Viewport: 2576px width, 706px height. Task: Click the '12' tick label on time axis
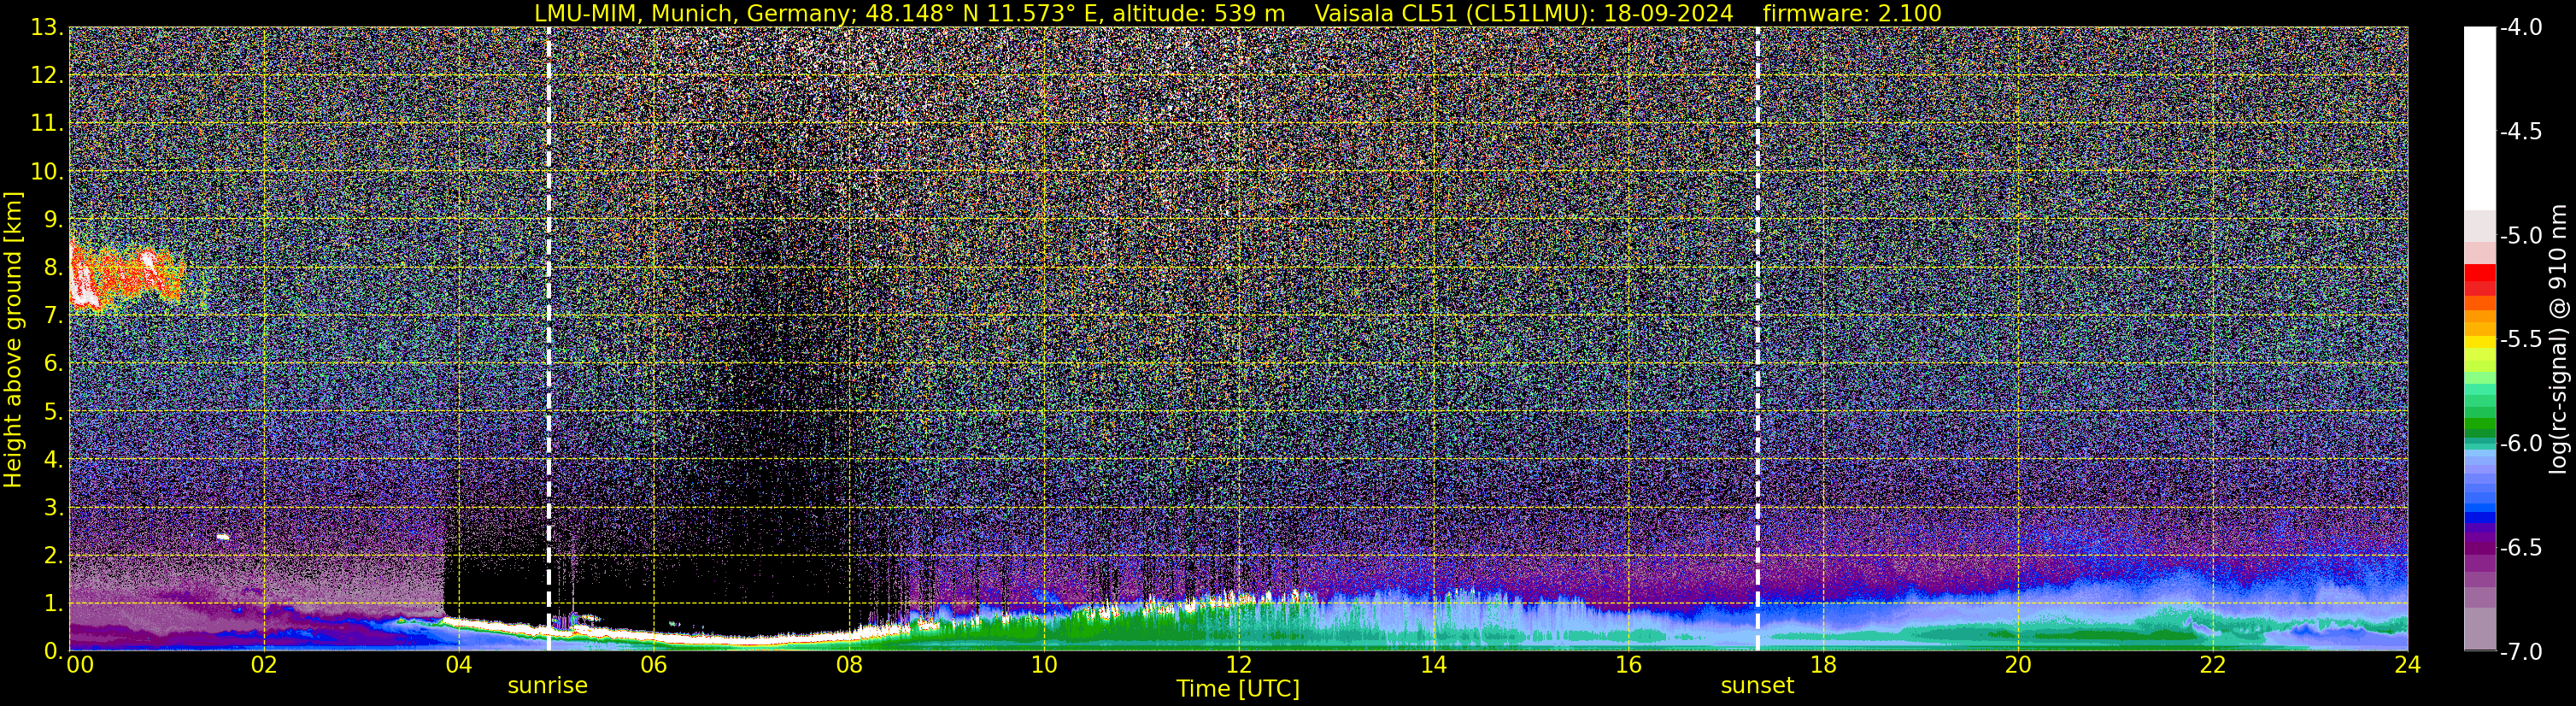pyautogui.click(x=1238, y=665)
